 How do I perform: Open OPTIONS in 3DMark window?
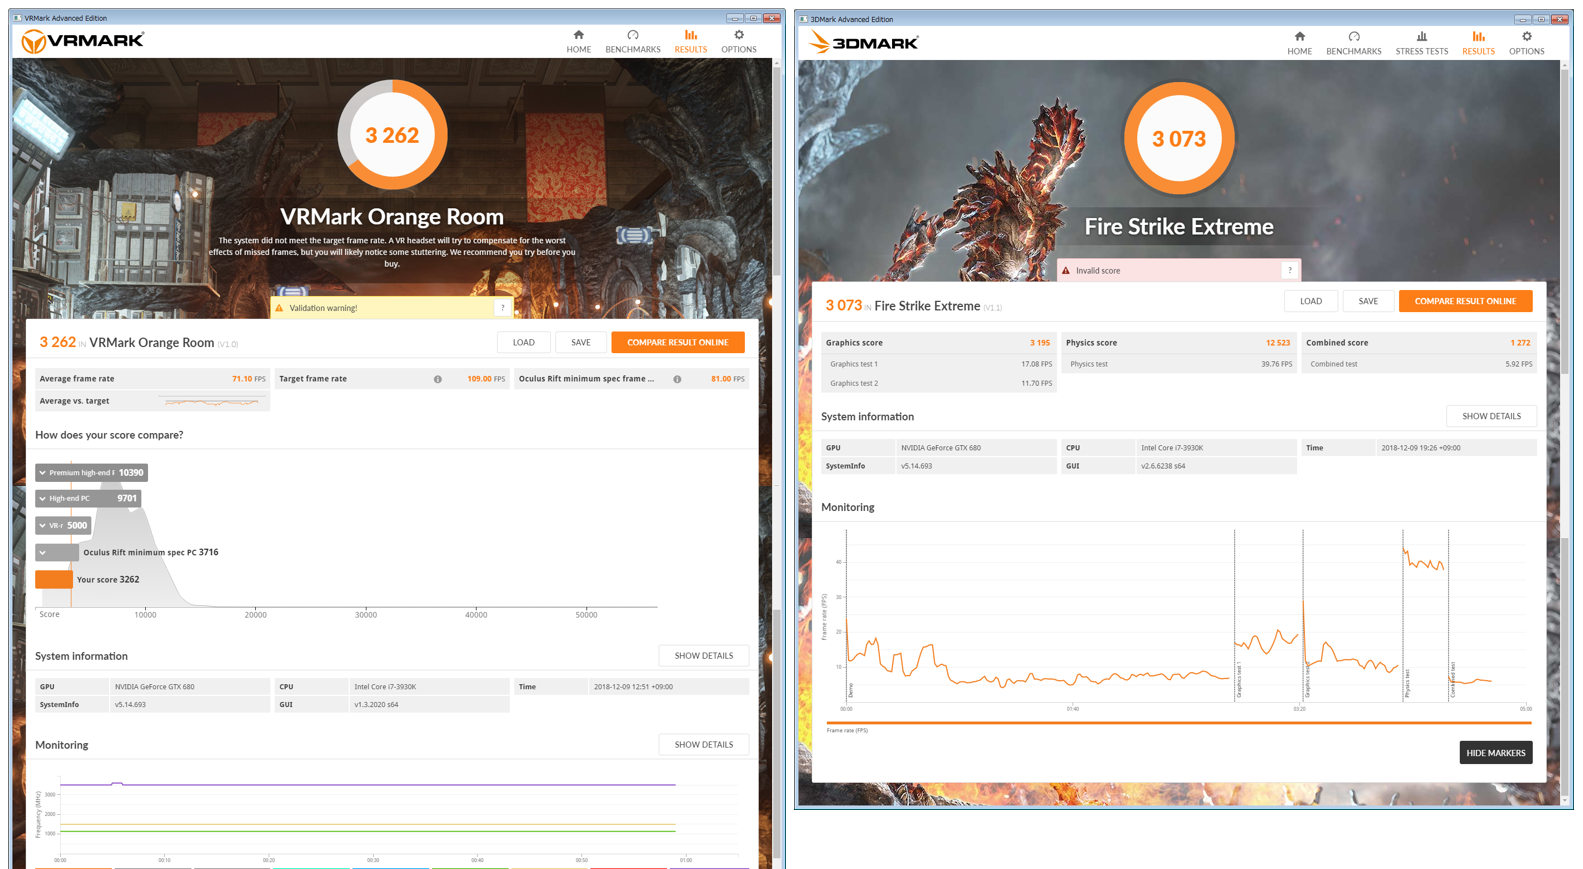(1527, 43)
